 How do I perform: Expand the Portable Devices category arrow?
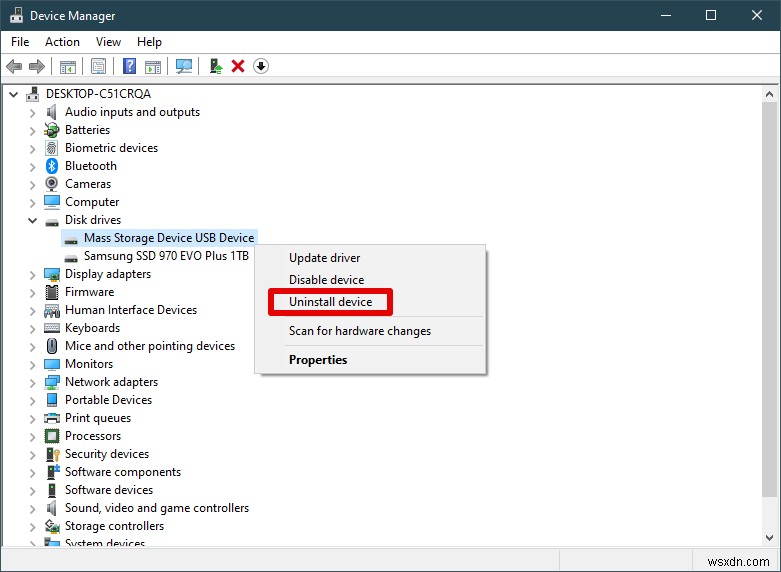(x=32, y=400)
